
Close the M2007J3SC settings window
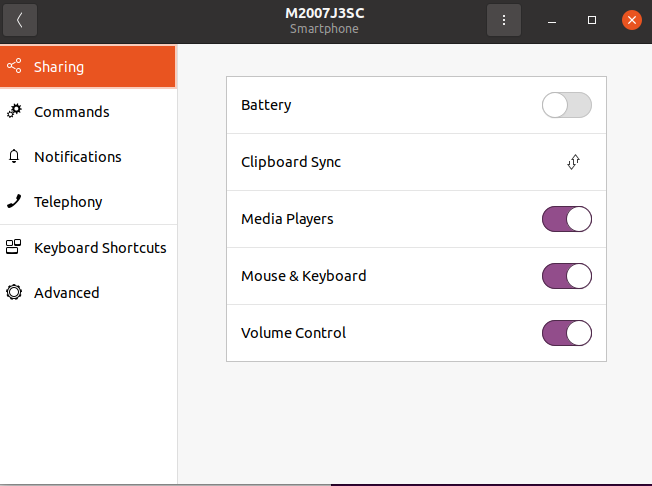631,20
